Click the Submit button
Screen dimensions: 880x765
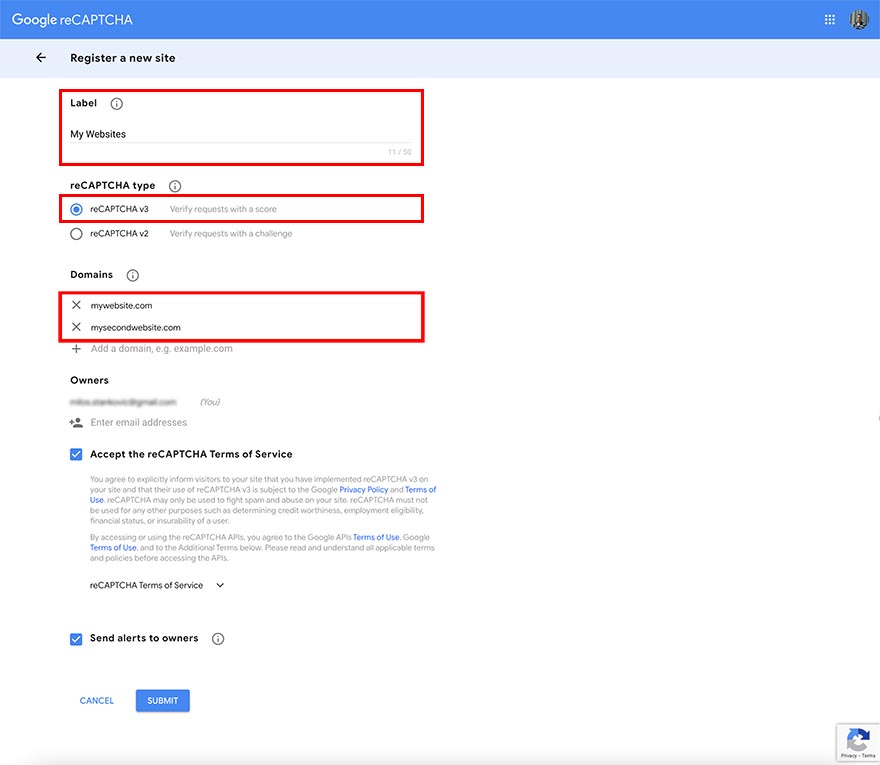coord(163,700)
